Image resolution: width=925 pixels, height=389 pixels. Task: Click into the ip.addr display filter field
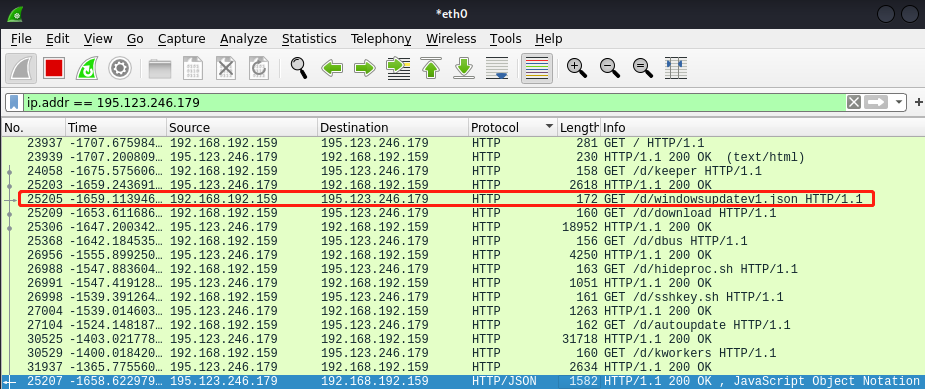pyautogui.click(x=434, y=103)
